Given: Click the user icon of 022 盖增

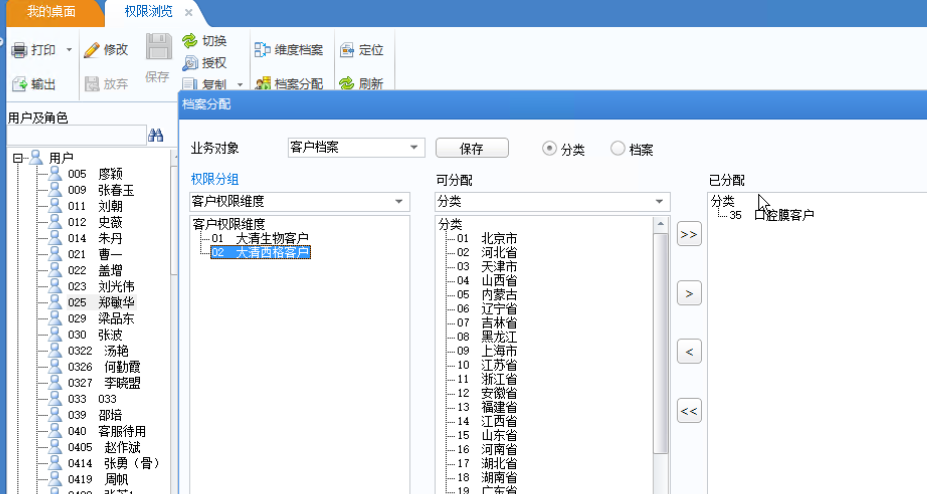Looking at the screenshot, I should pyautogui.click(x=55, y=270).
